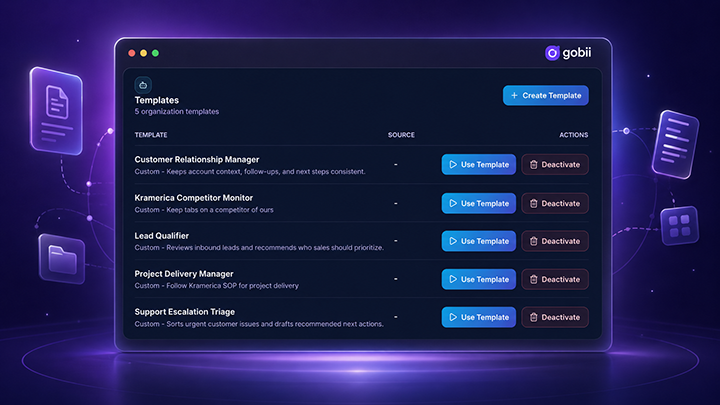The height and width of the screenshot is (405, 720).
Task: Select the Support Escalation Triage title
Action: pyautogui.click(x=185, y=312)
